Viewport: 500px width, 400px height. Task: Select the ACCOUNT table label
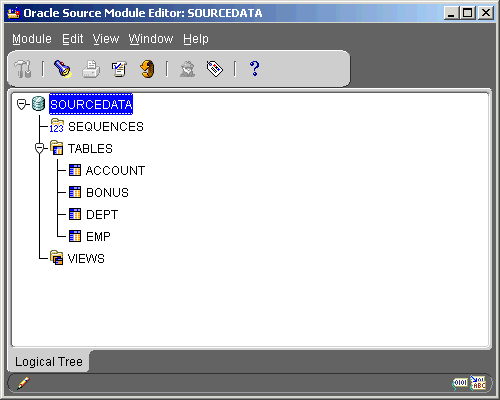point(115,171)
